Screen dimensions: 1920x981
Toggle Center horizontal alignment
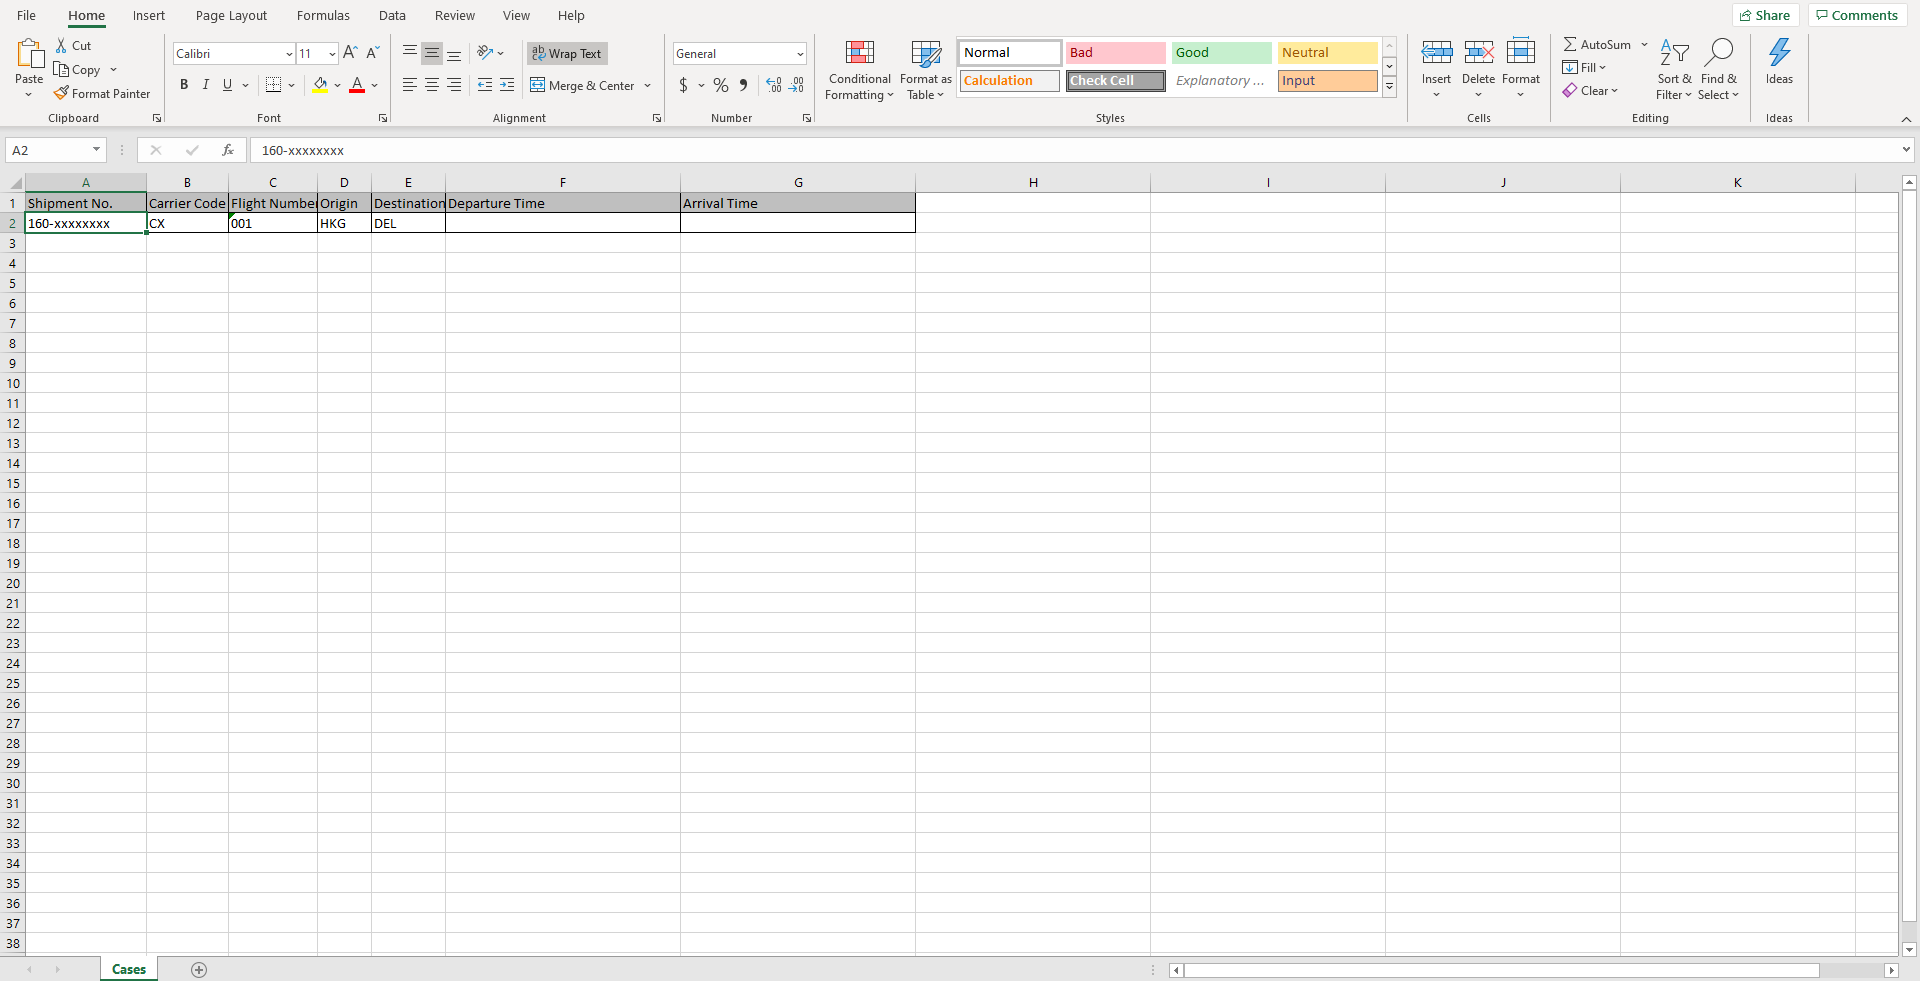(432, 85)
